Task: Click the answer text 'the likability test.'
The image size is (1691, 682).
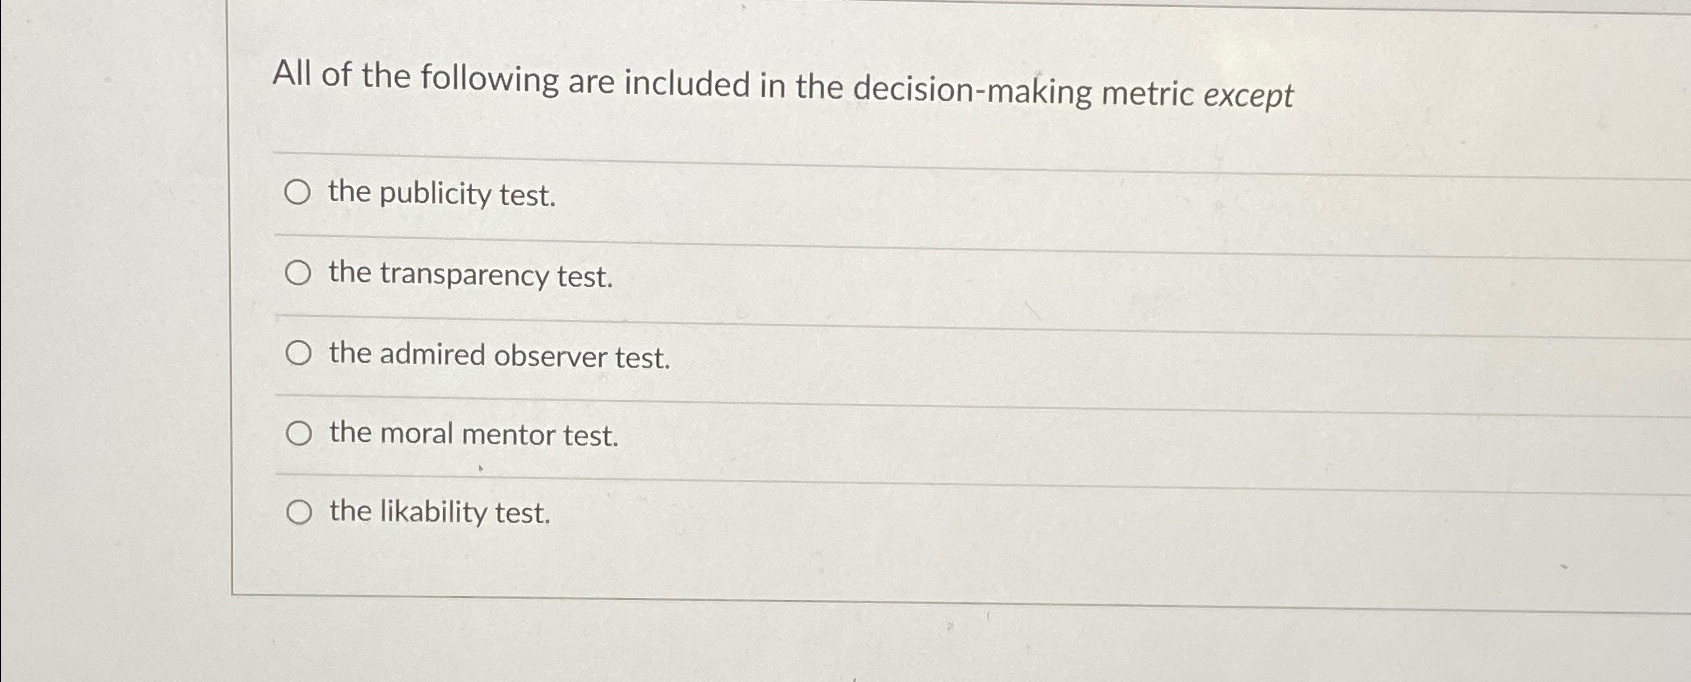Action: (440, 513)
